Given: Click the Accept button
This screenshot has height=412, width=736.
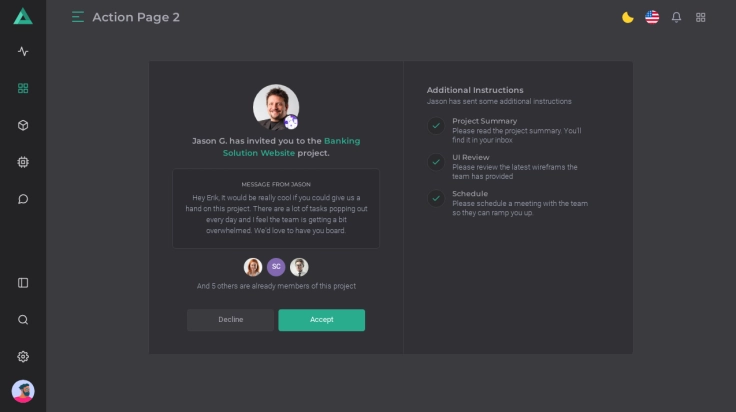Looking at the screenshot, I should click(321, 320).
